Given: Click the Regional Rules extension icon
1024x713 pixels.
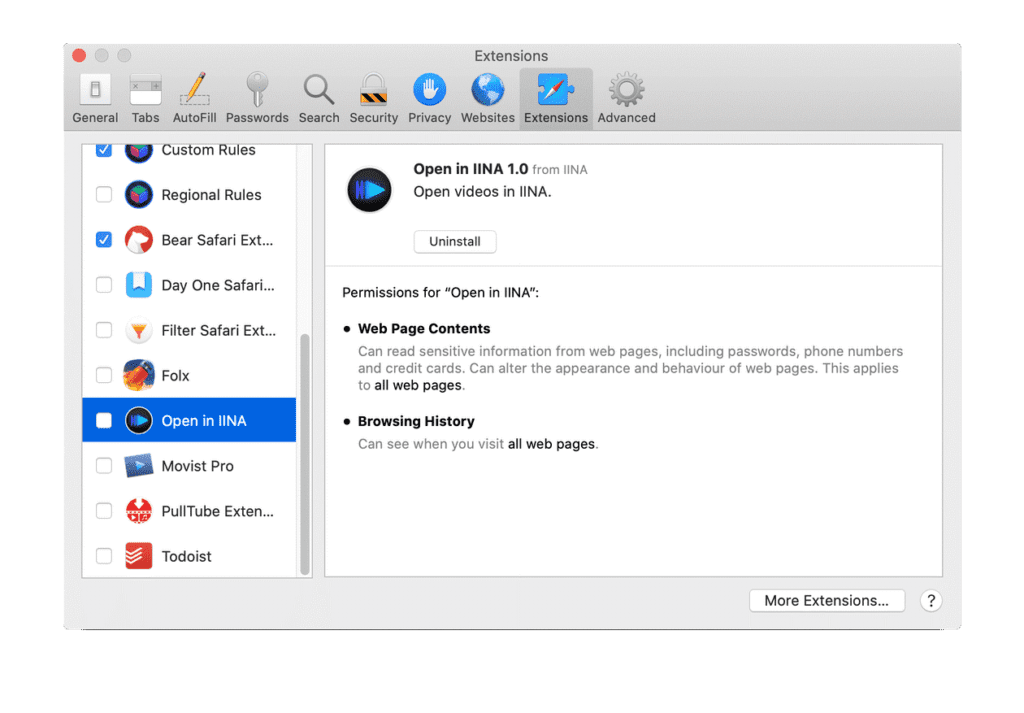Looking at the screenshot, I should [138, 195].
